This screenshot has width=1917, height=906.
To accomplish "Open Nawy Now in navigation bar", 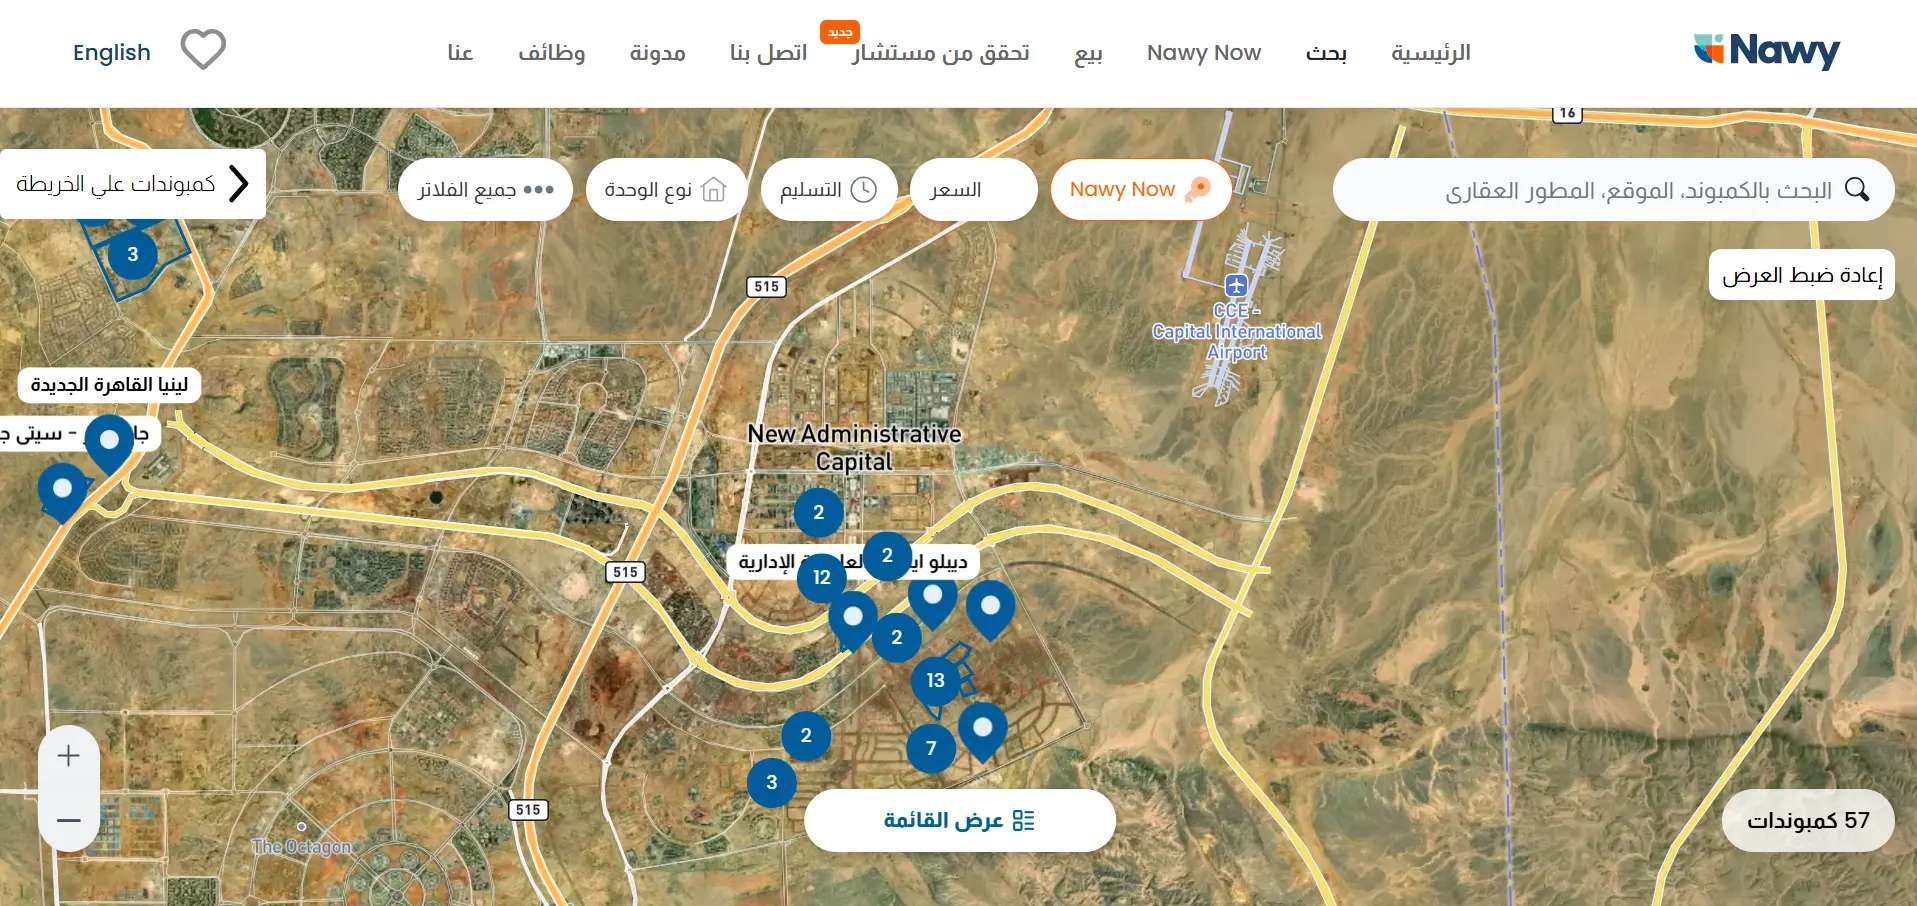I will (x=1204, y=52).
